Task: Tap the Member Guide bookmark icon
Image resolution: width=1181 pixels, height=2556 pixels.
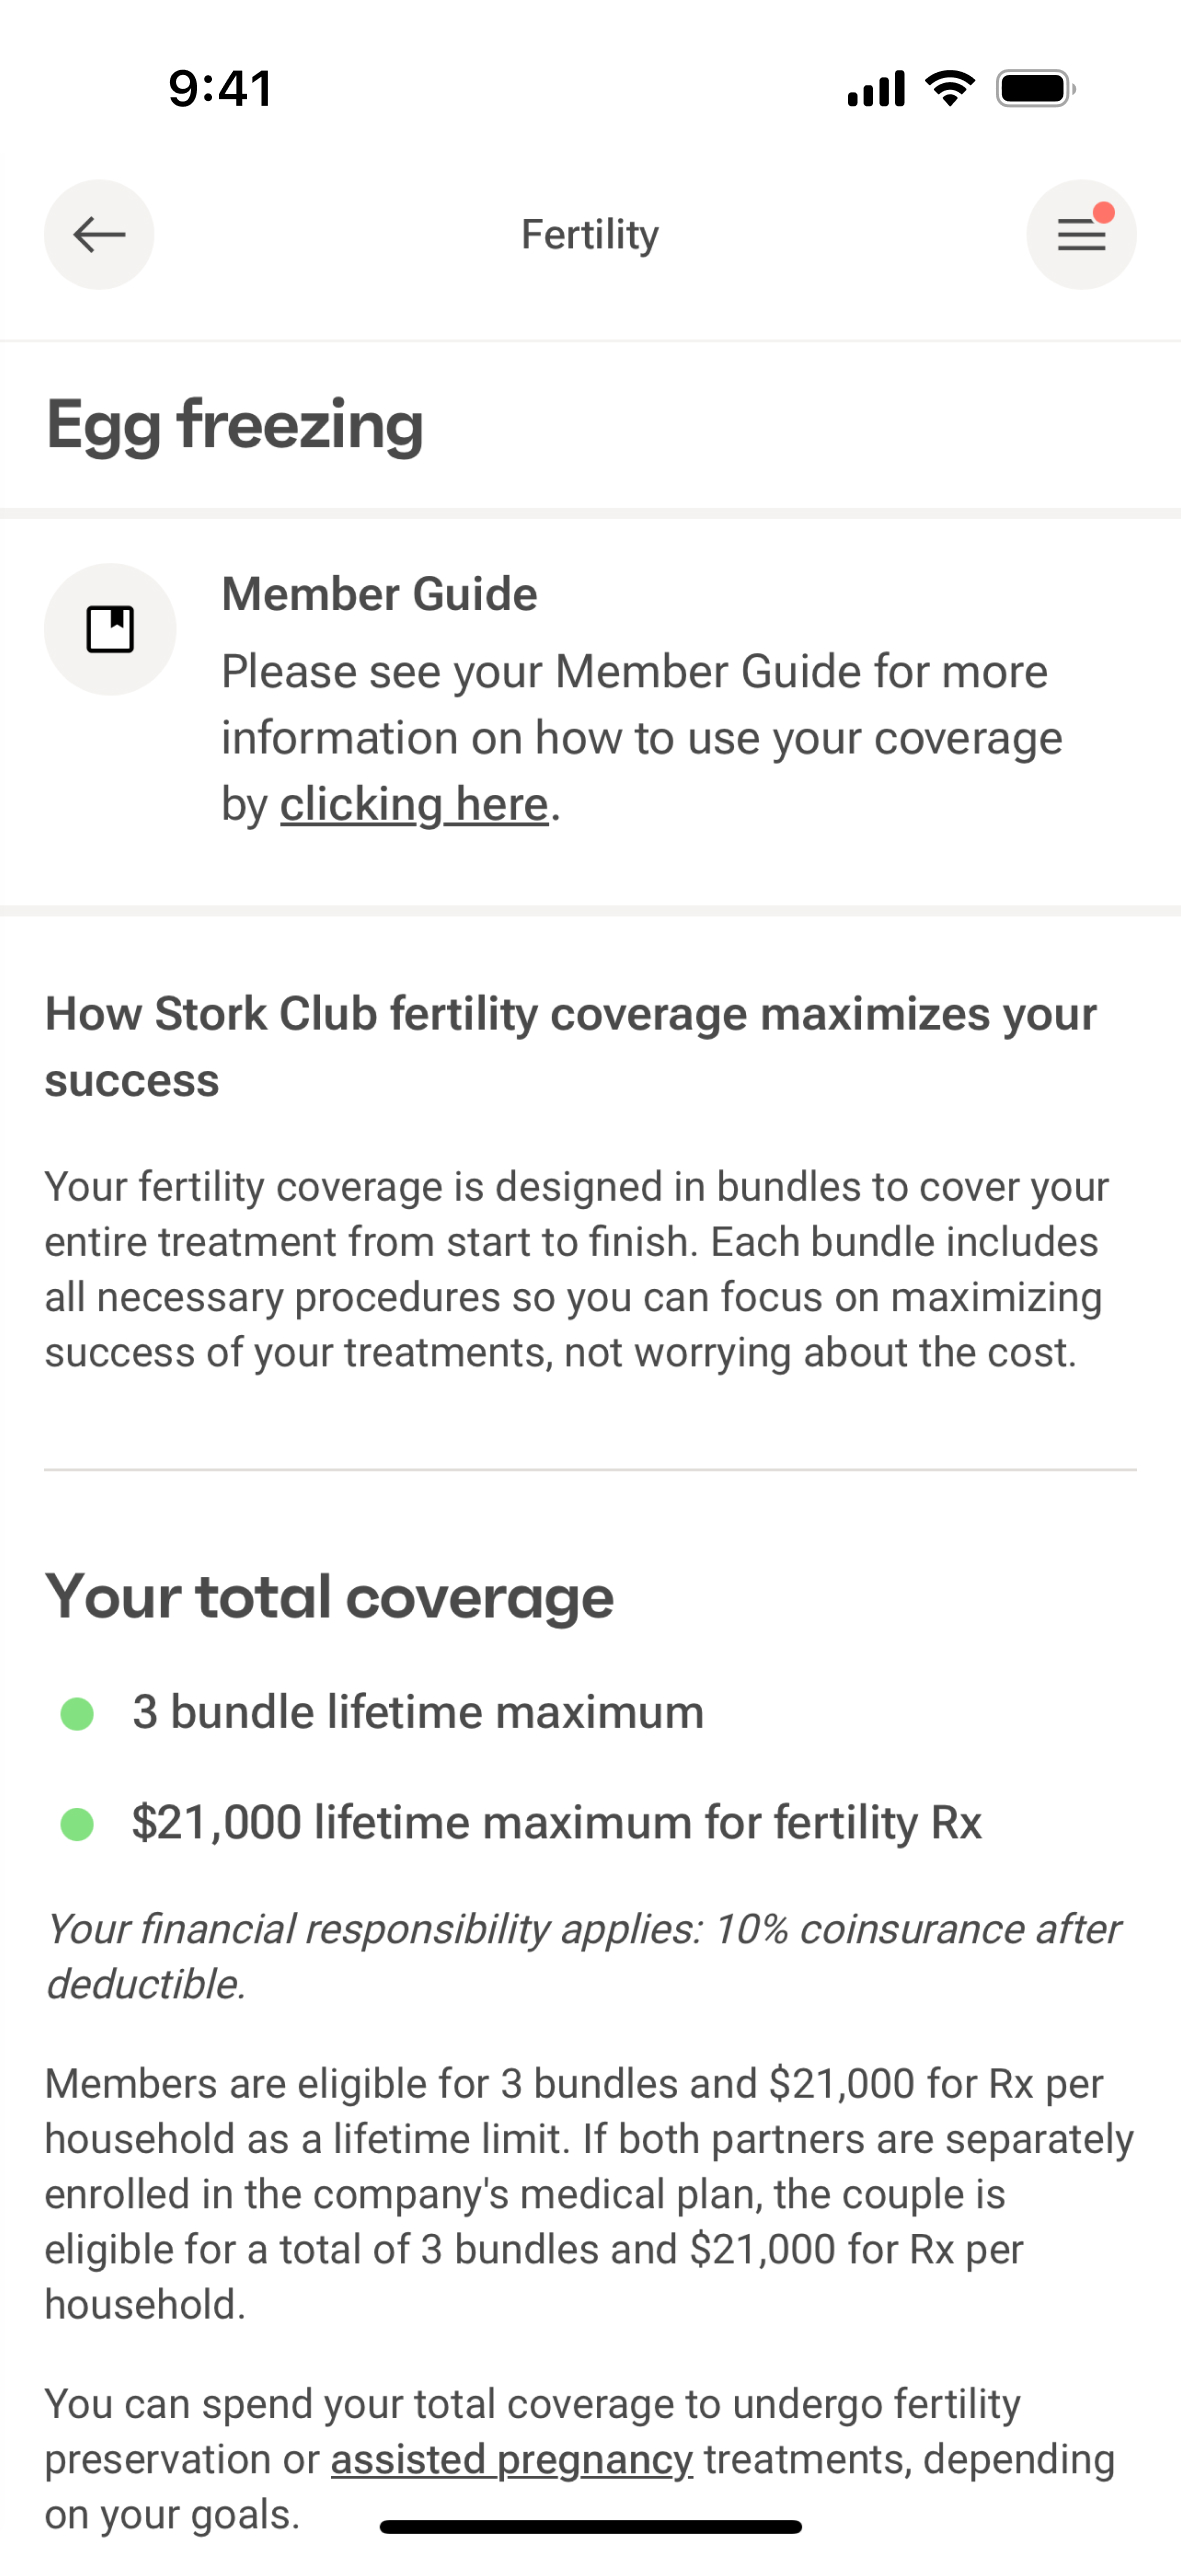Action: click(110, 629)
